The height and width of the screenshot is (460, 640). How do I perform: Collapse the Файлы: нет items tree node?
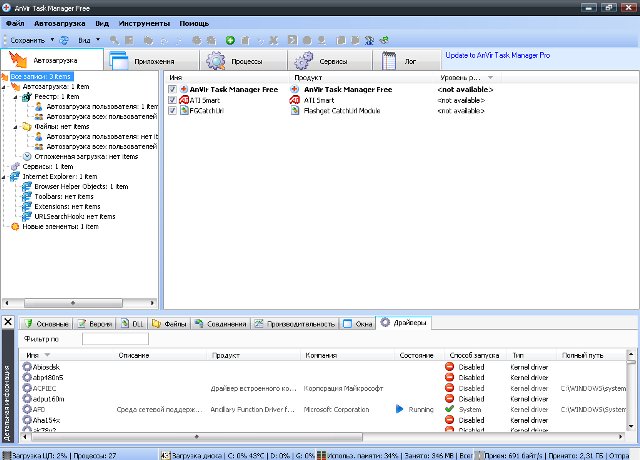[x=16, y=127]
